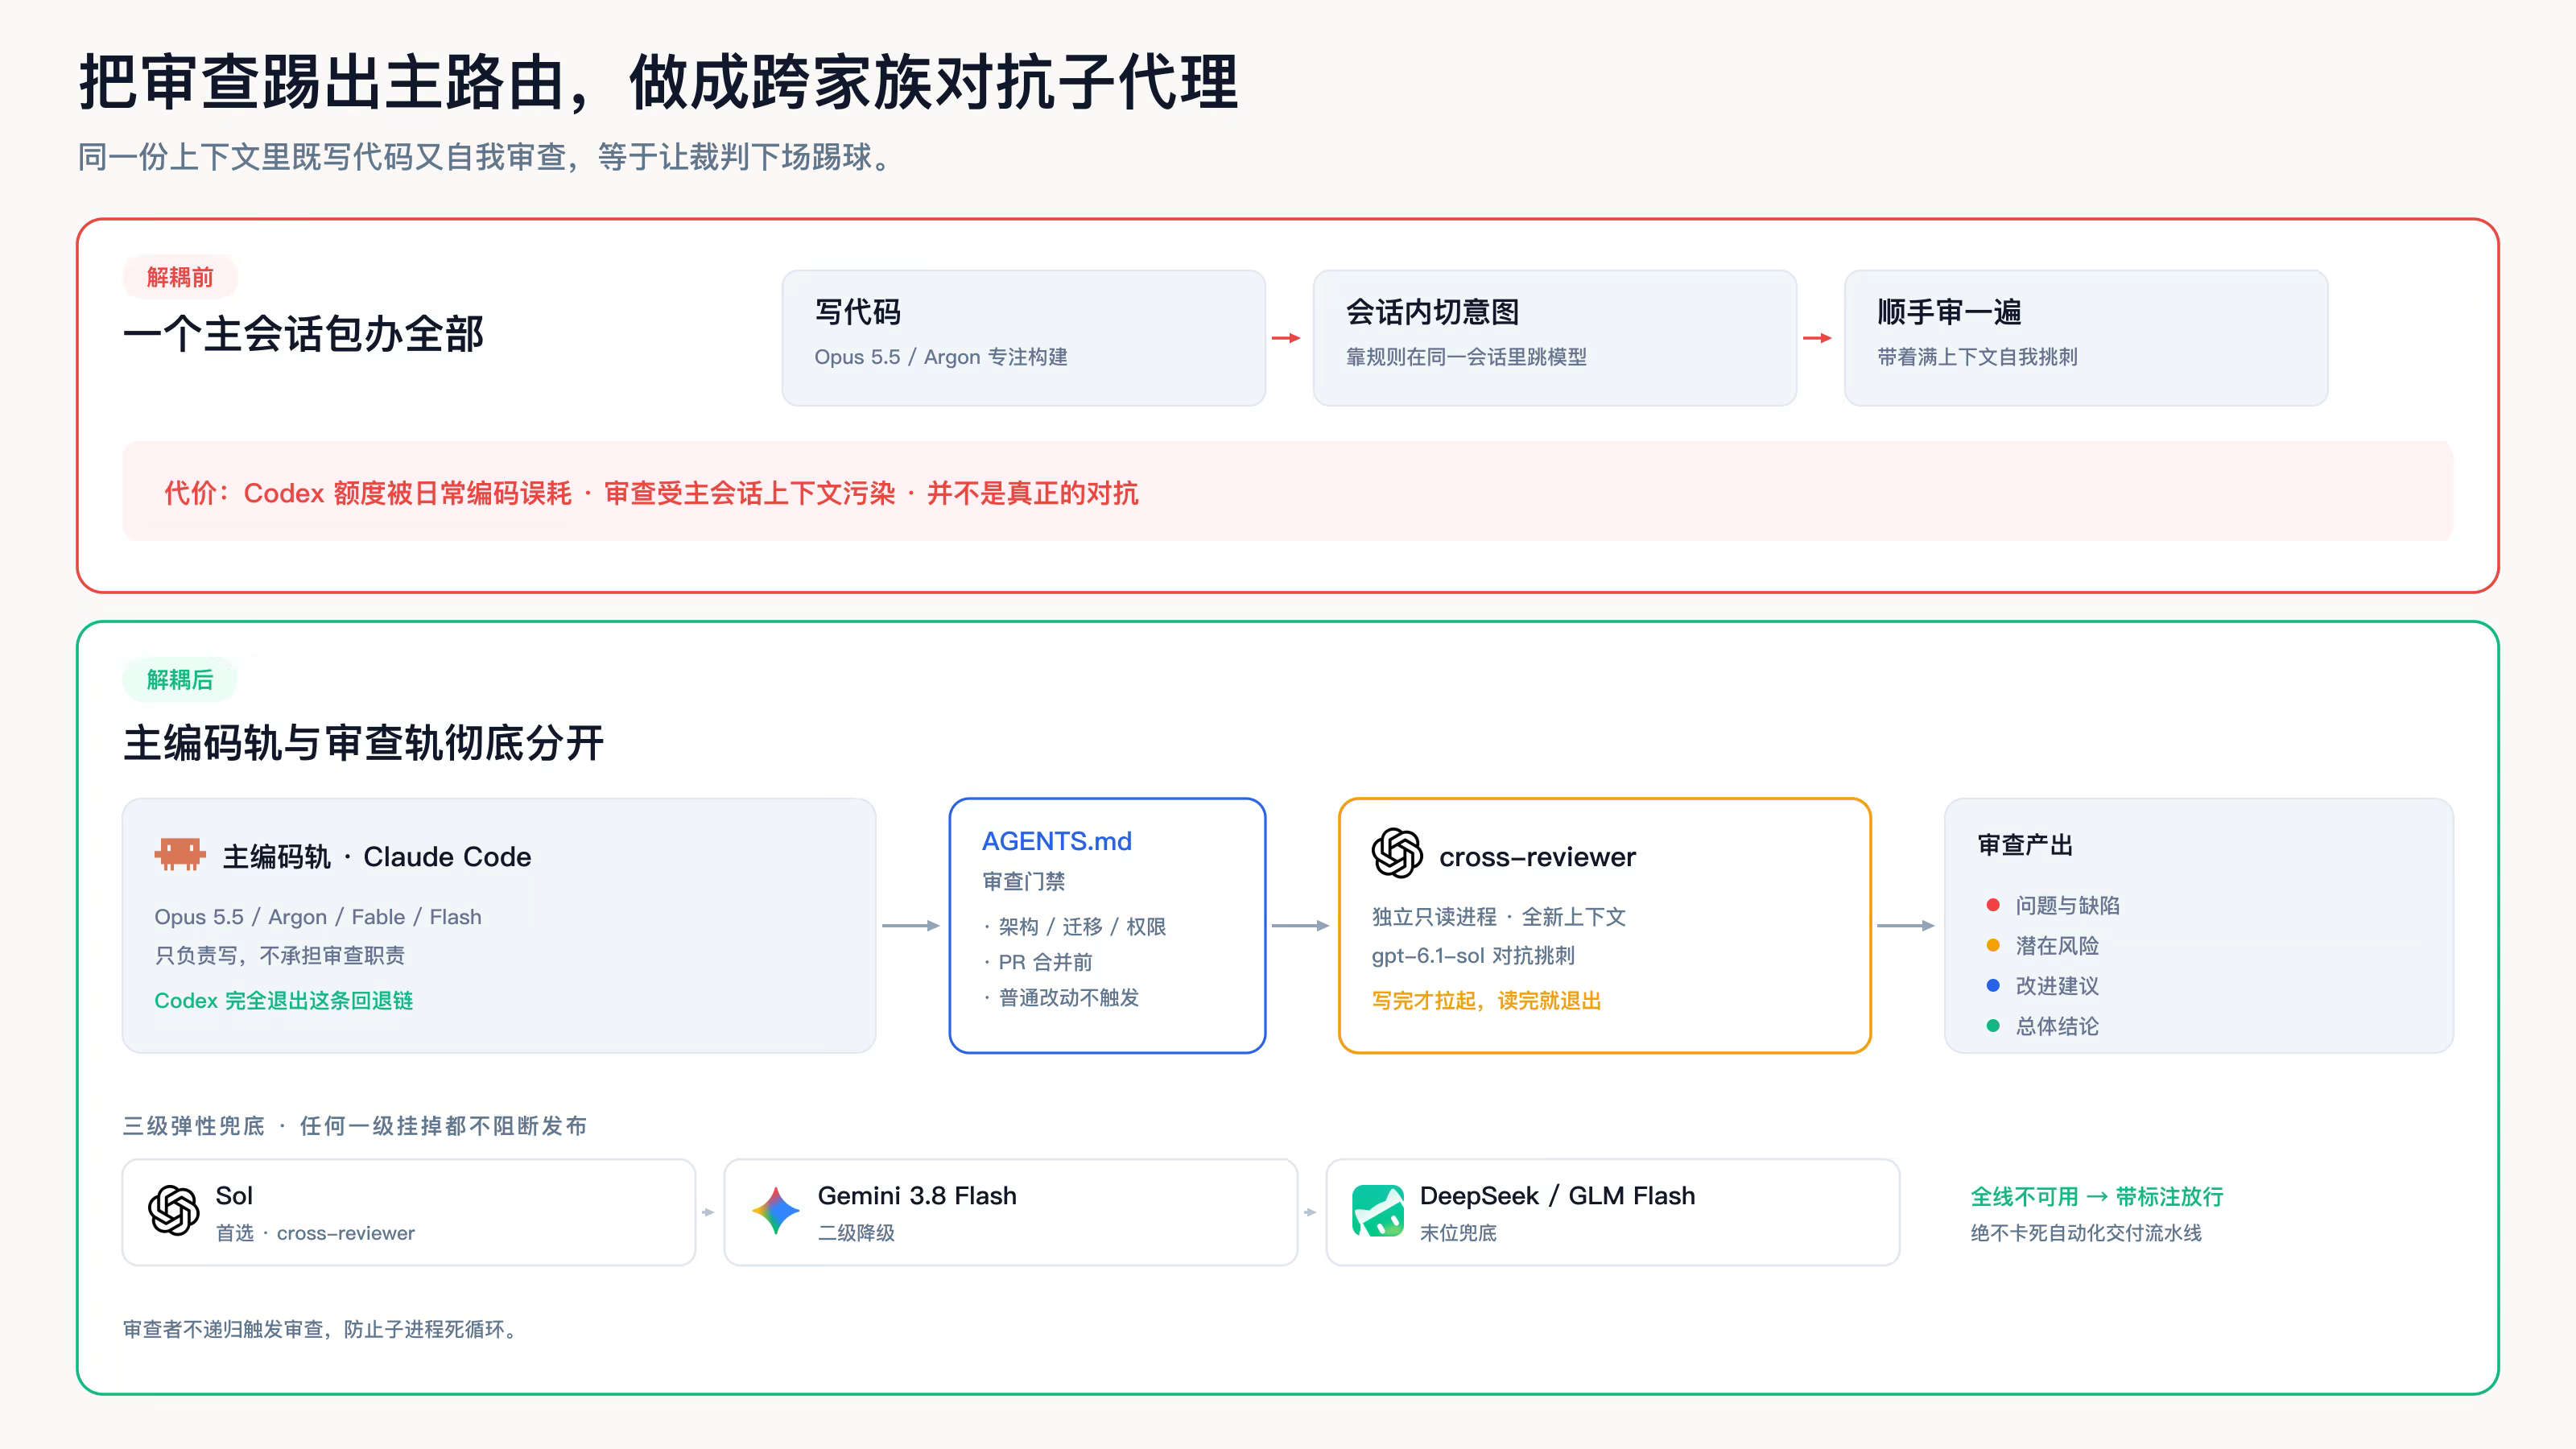
Task: Click the orange dot beside 潜在风险
Action: (x=1993, y=945)
